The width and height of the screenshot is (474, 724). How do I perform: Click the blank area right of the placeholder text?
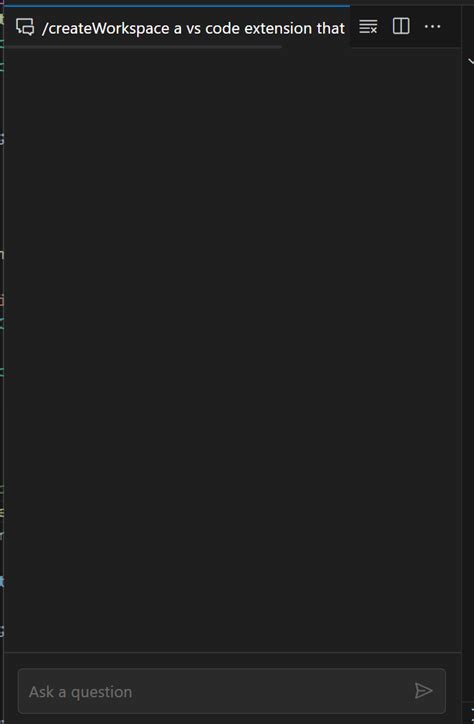(x=272, y=691)
